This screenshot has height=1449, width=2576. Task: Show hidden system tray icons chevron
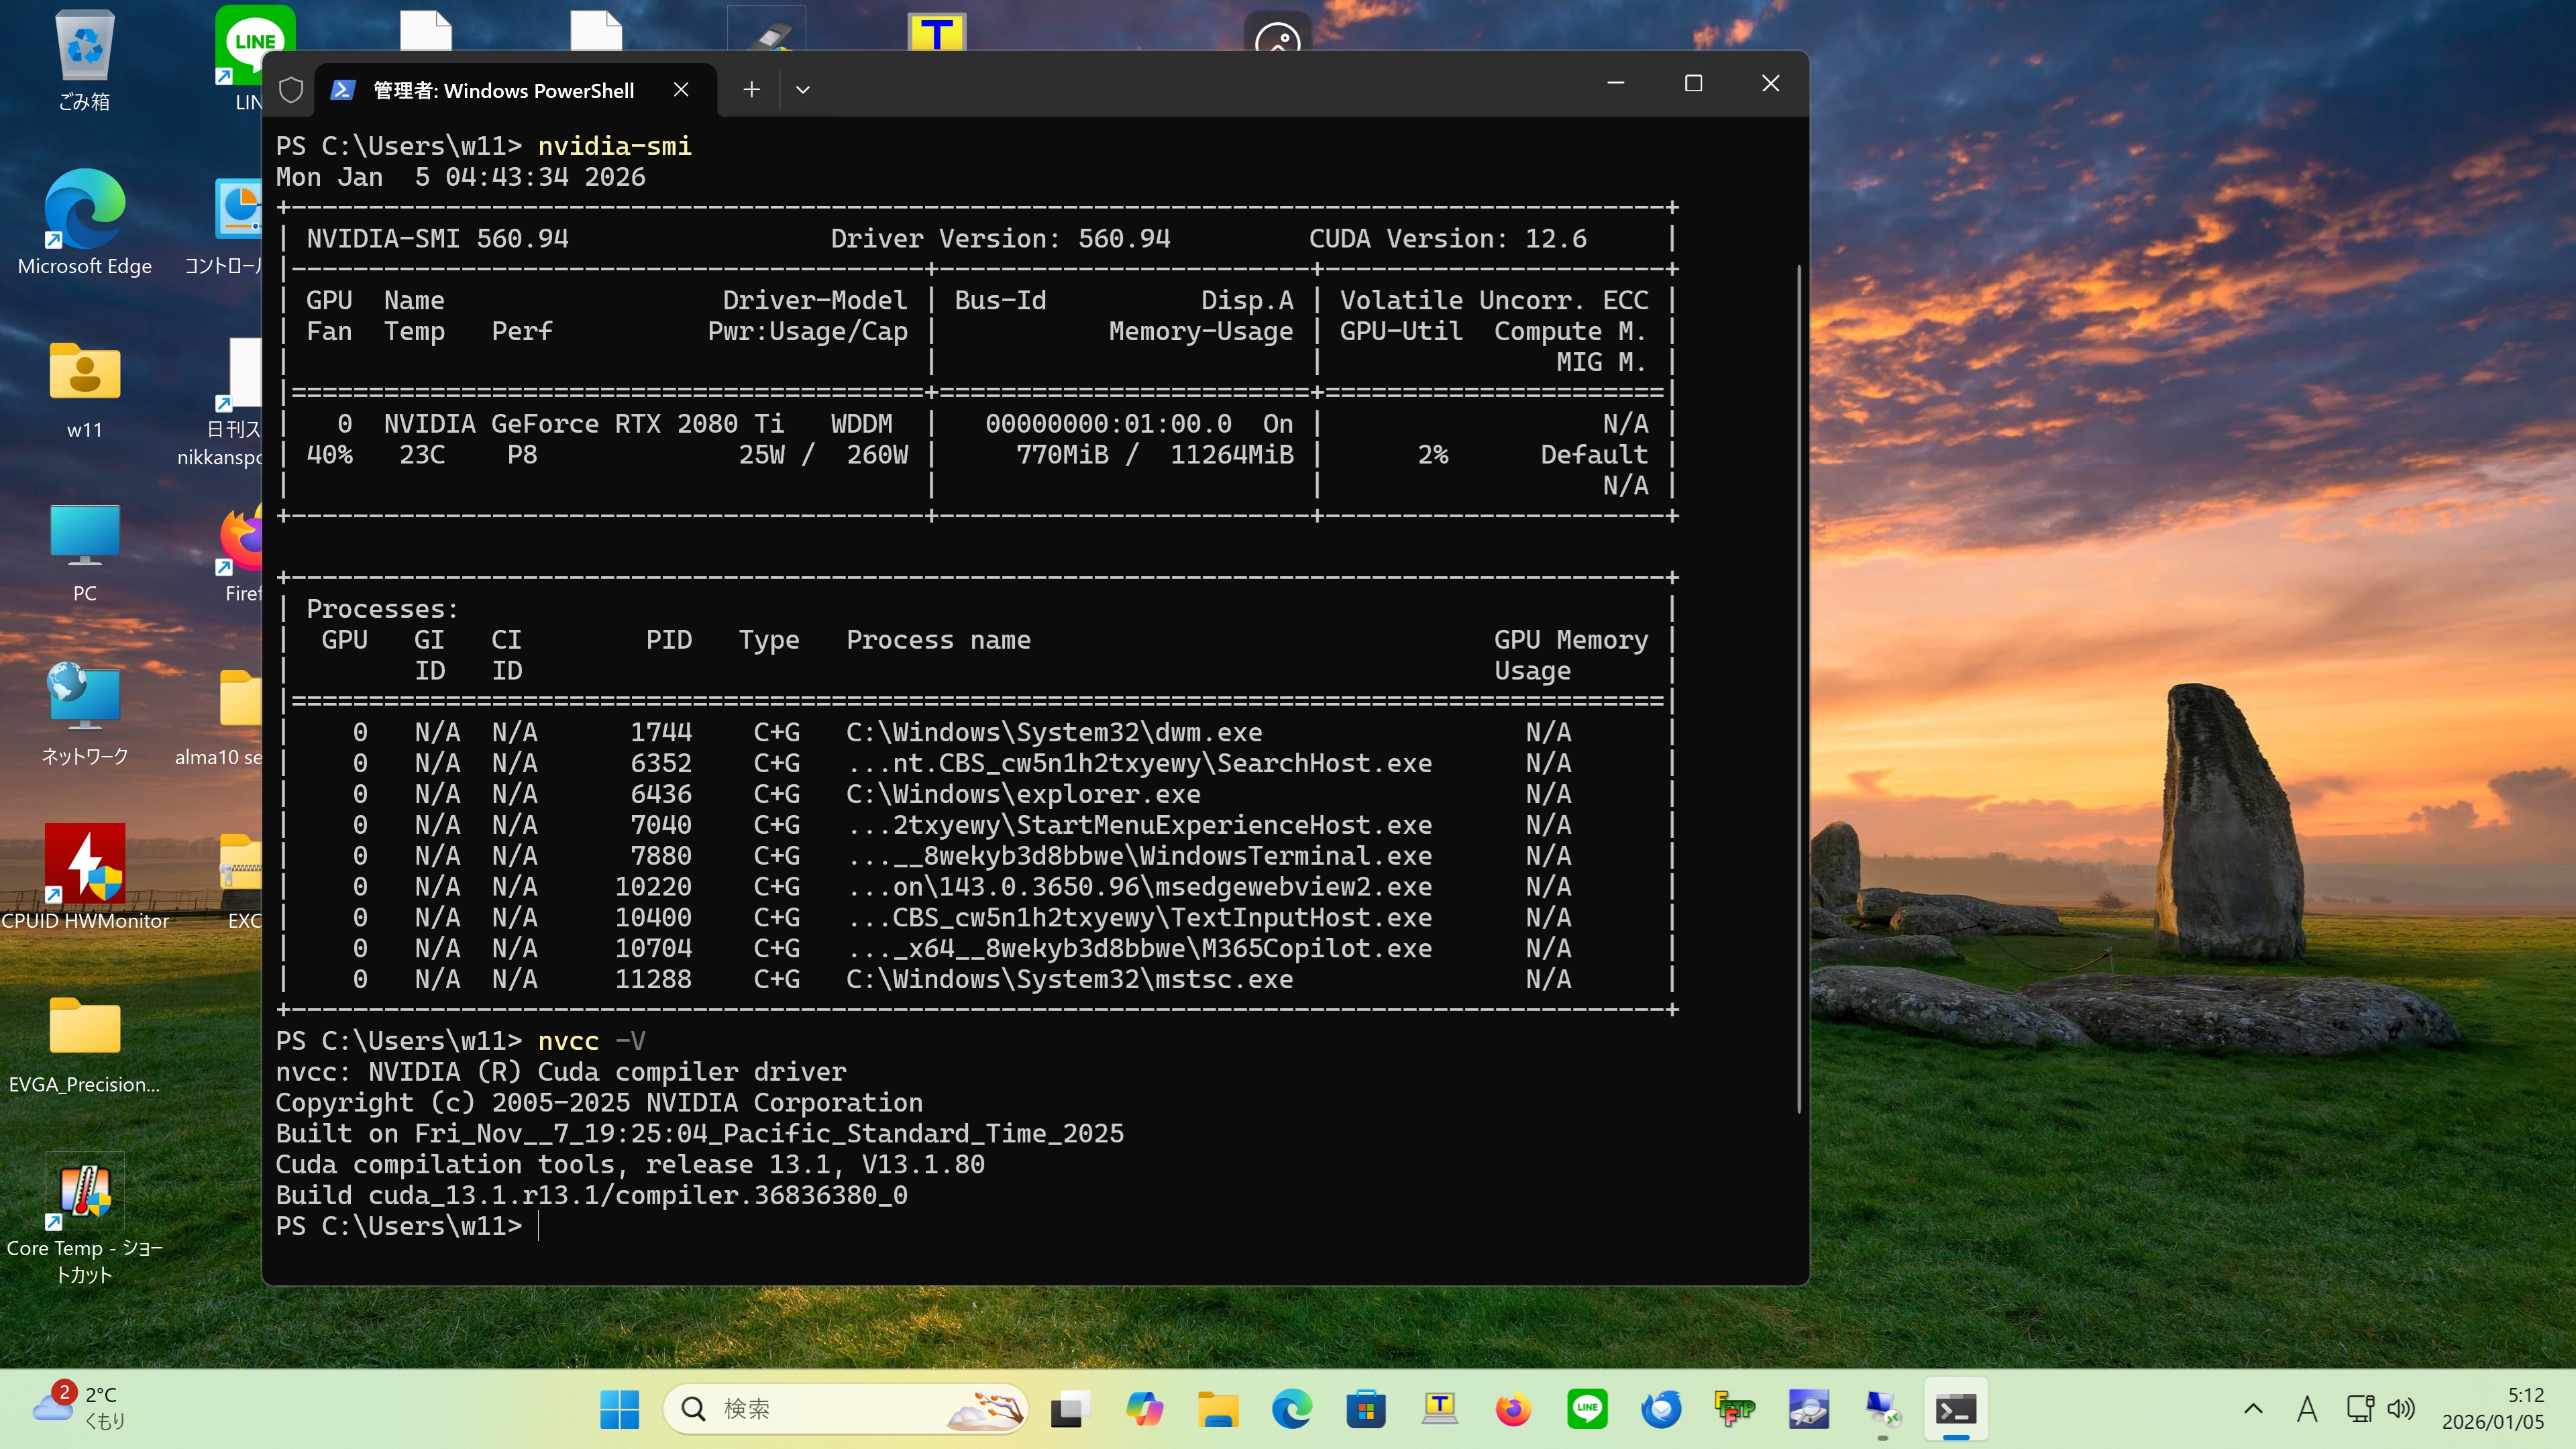[x=2253, y=1409]
